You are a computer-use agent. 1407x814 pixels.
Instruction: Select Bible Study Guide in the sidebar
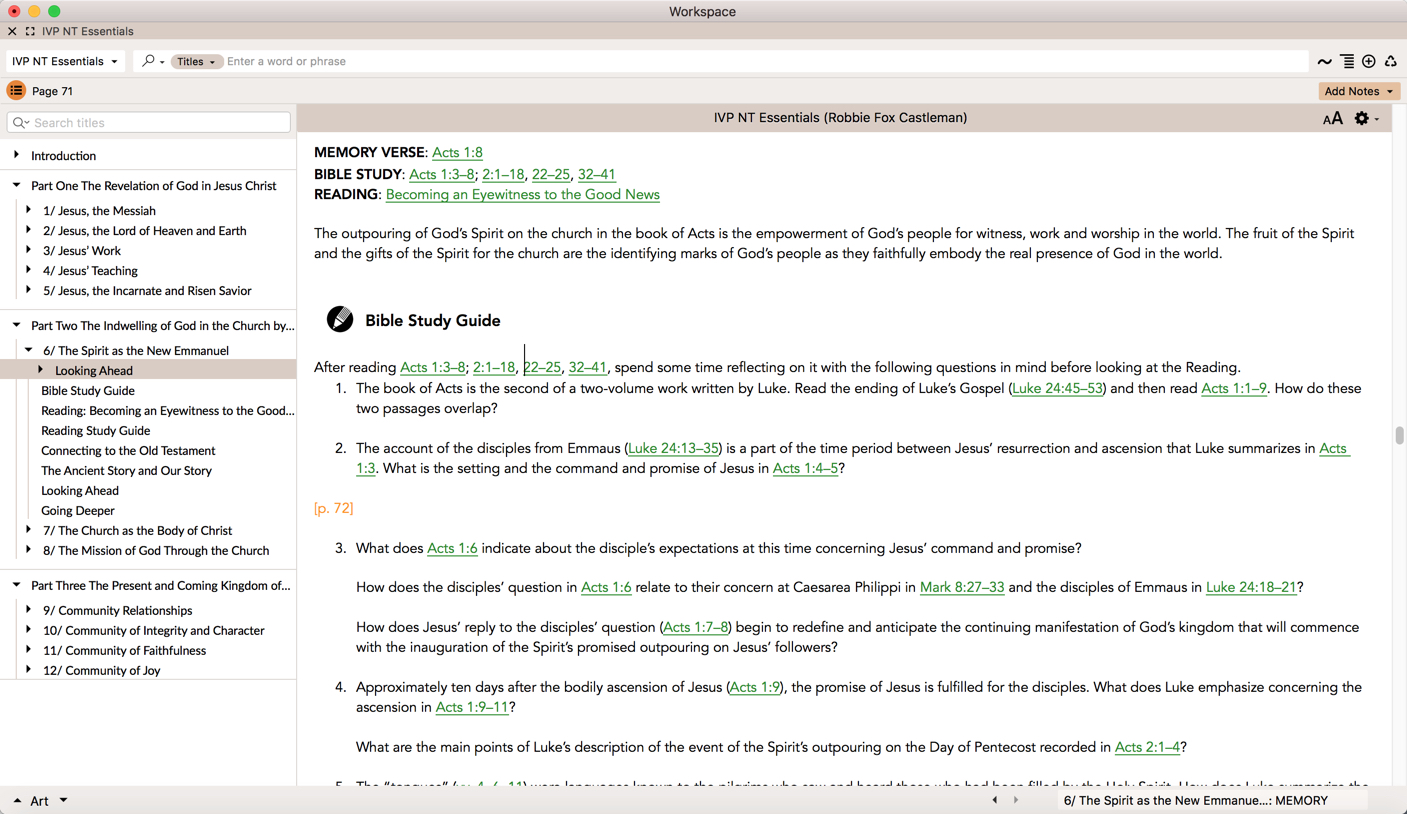(x=88, y=390)
